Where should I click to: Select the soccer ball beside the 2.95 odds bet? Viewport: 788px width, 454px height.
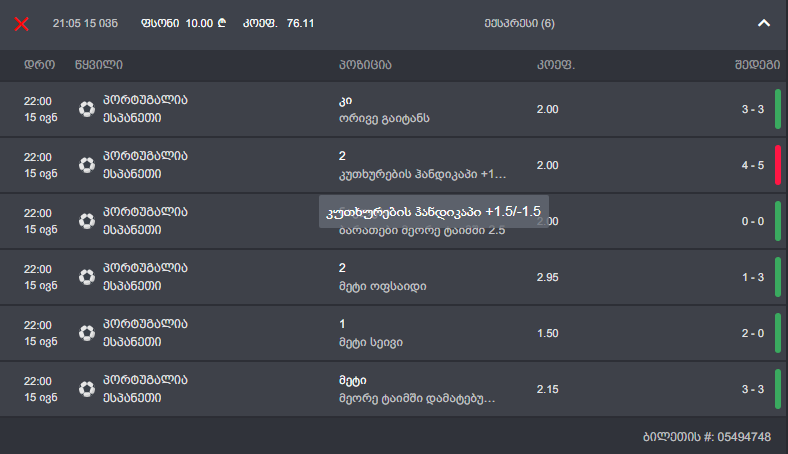(87, 277)
